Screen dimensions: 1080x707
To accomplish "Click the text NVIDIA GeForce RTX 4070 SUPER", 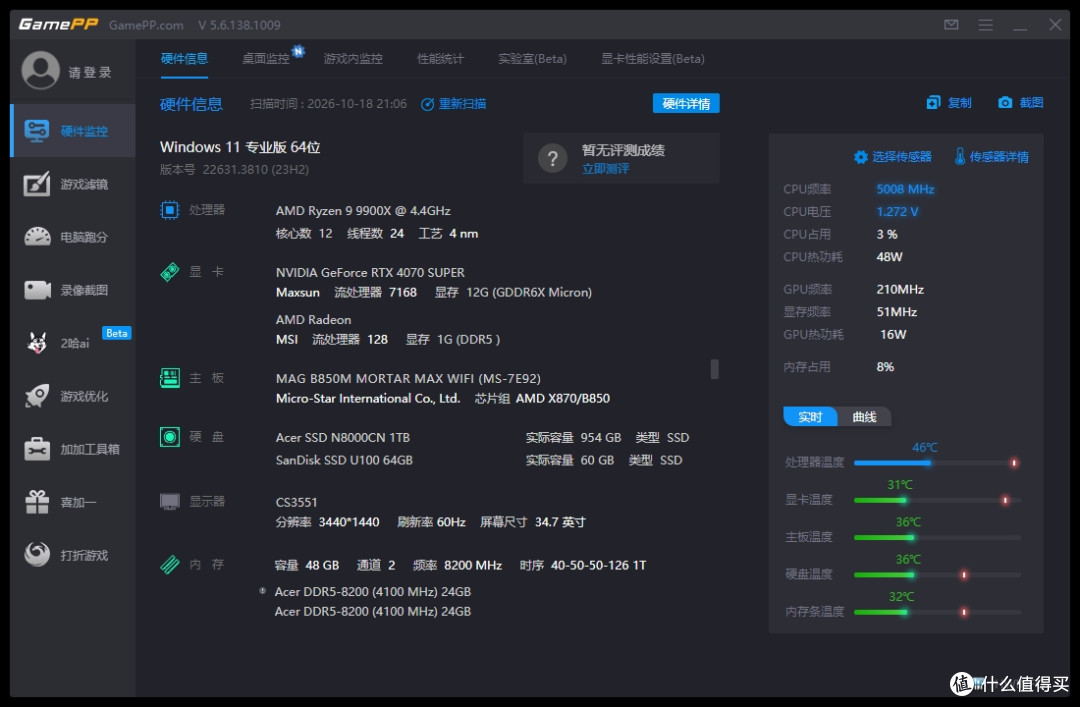I will tap(370, 272).
